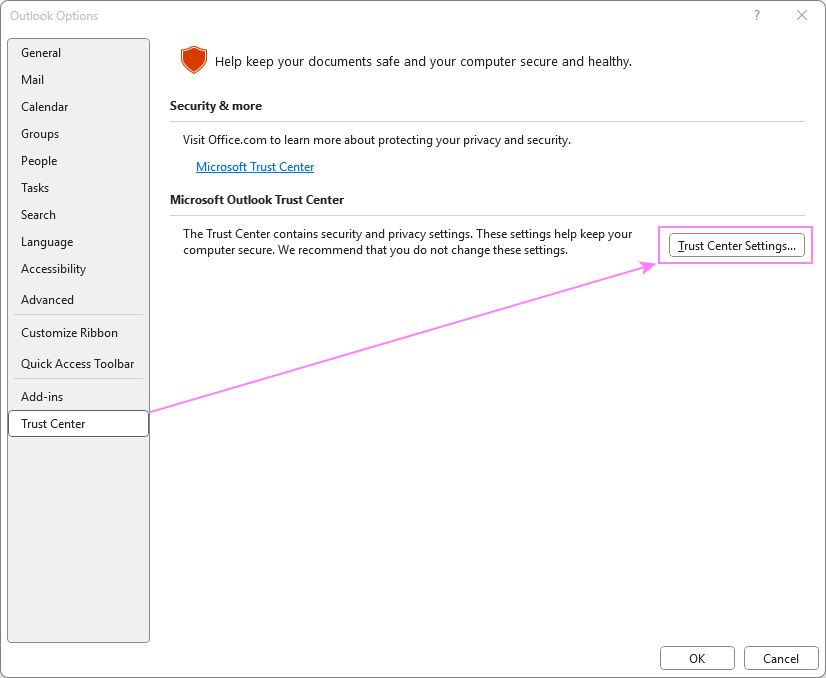Click the Trust Center Settings button

[736, 245]
